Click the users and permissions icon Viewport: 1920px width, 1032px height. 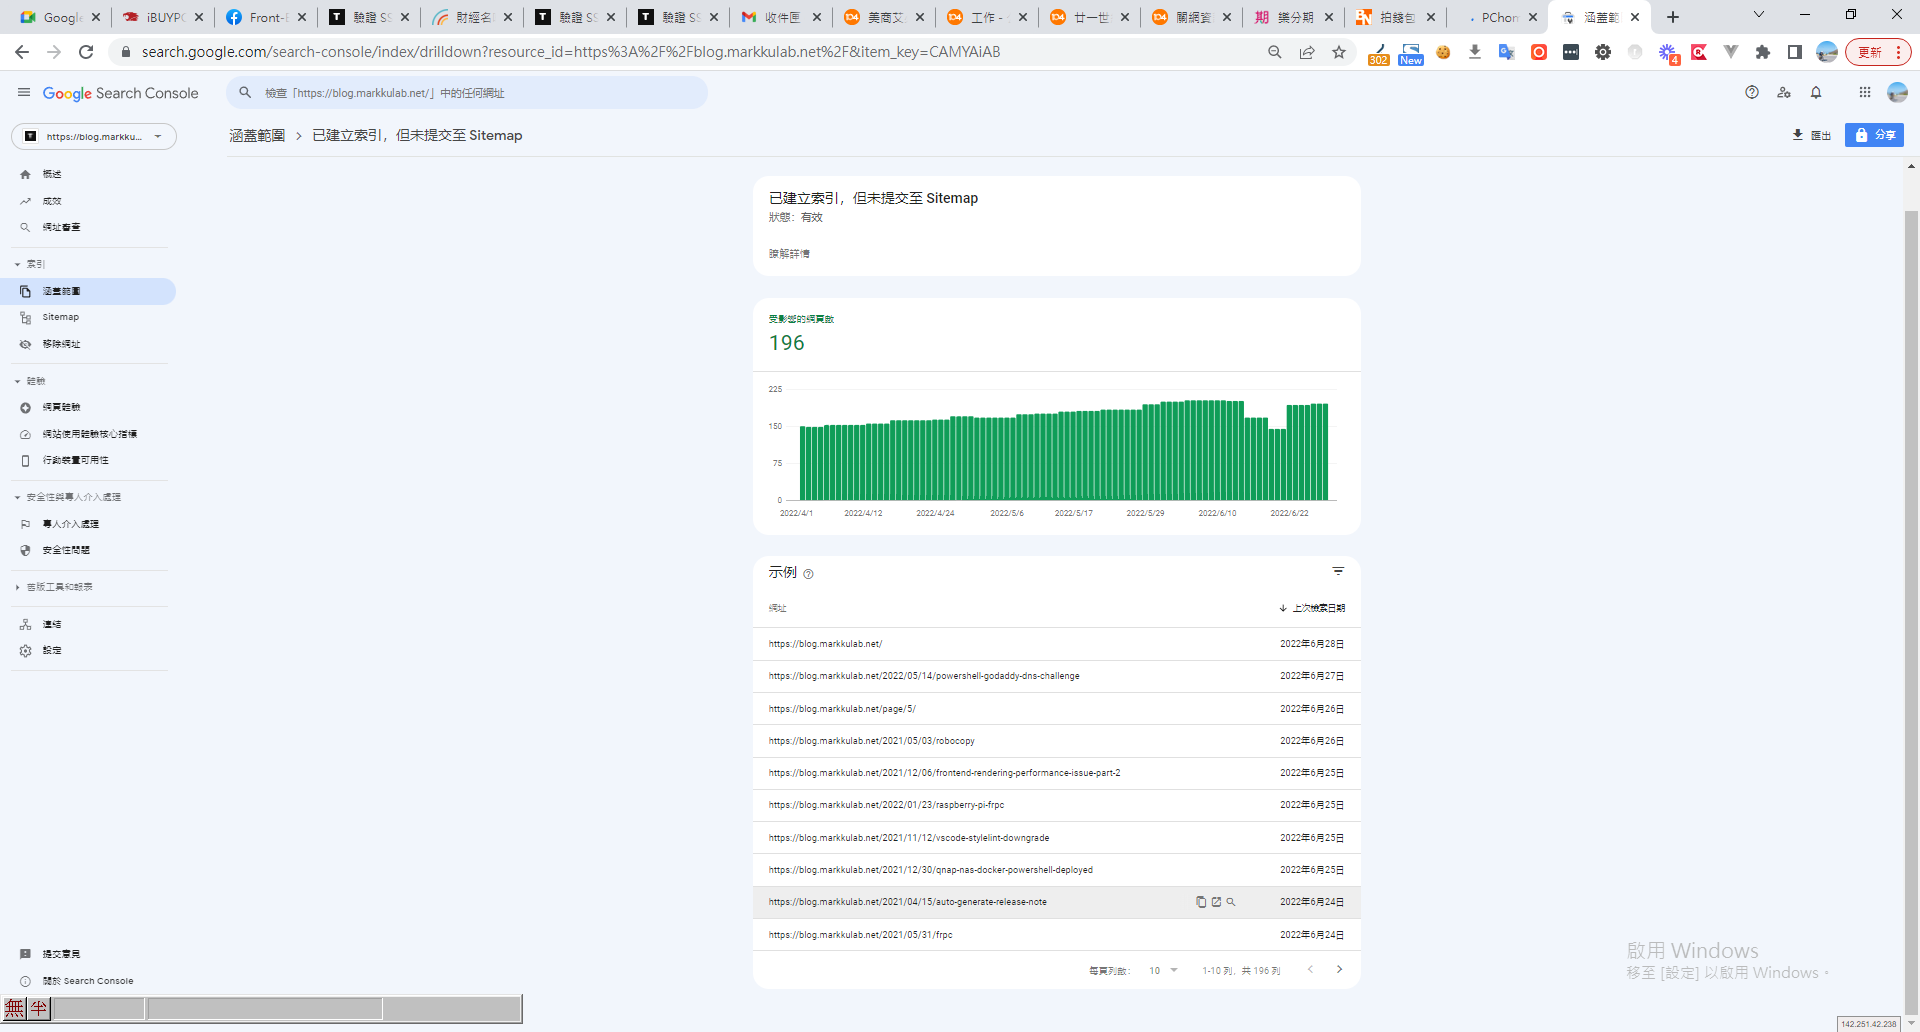pyautogui.click(x=1784, y=93)
